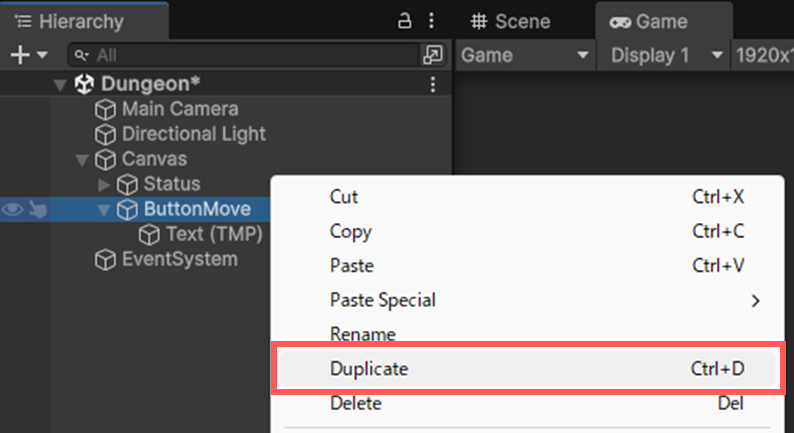Open the Paste Special submenu

click(x=383, y=300)
